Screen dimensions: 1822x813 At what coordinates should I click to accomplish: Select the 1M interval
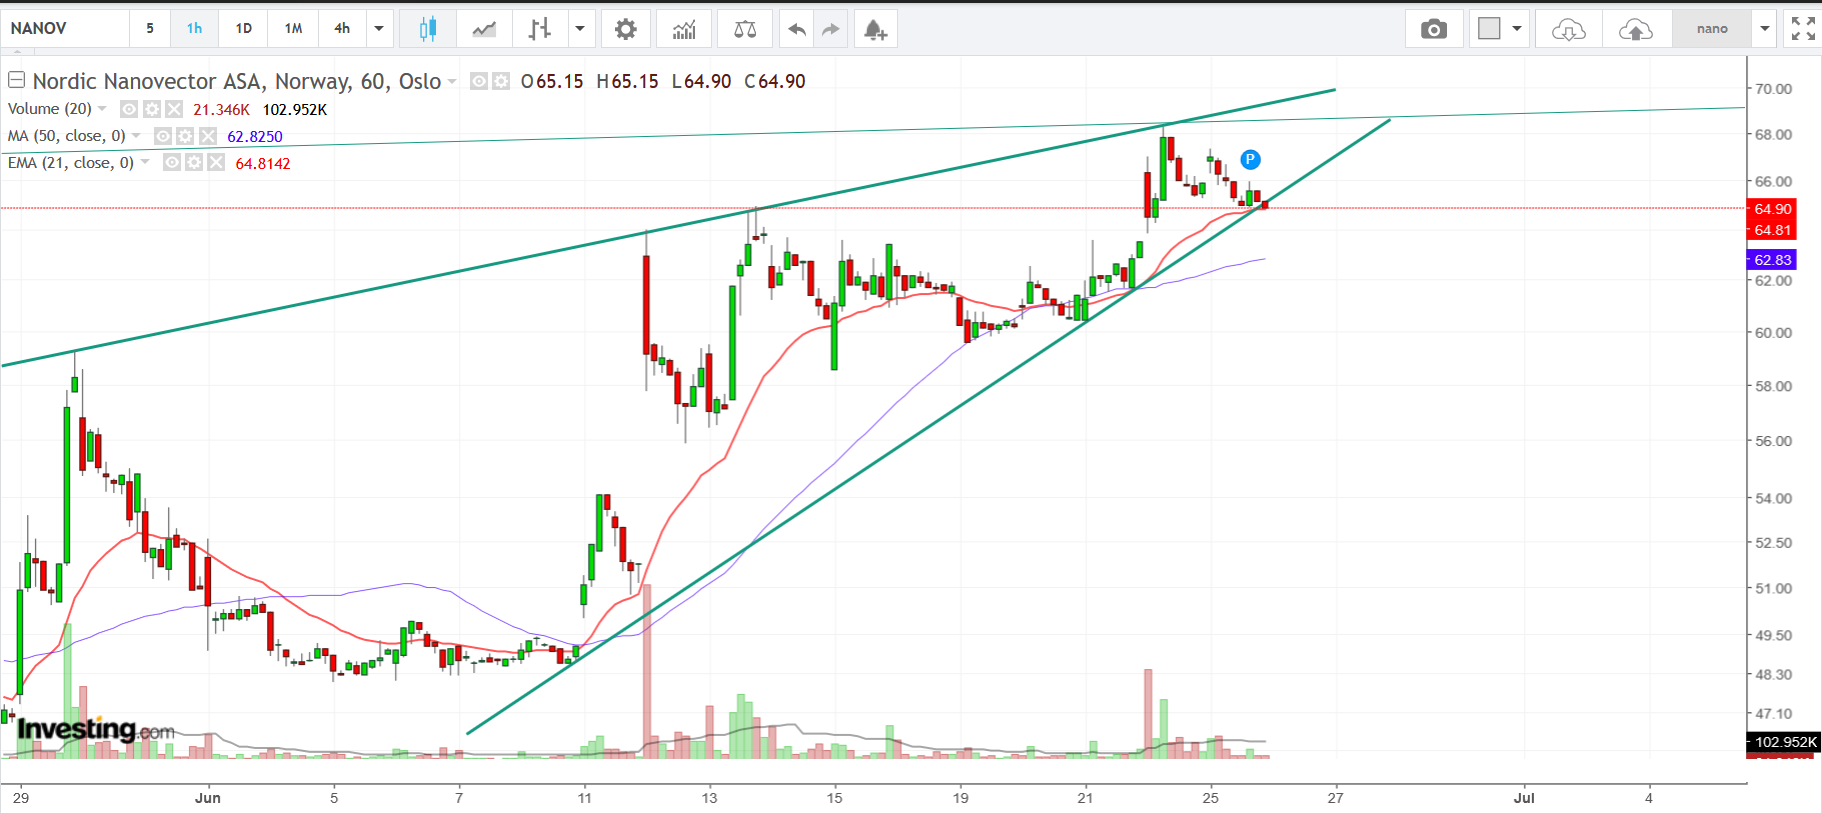(293, 29)
